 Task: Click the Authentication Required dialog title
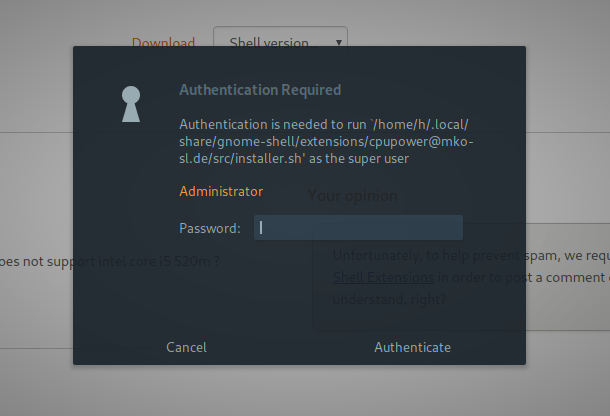[x=260, y=90]
